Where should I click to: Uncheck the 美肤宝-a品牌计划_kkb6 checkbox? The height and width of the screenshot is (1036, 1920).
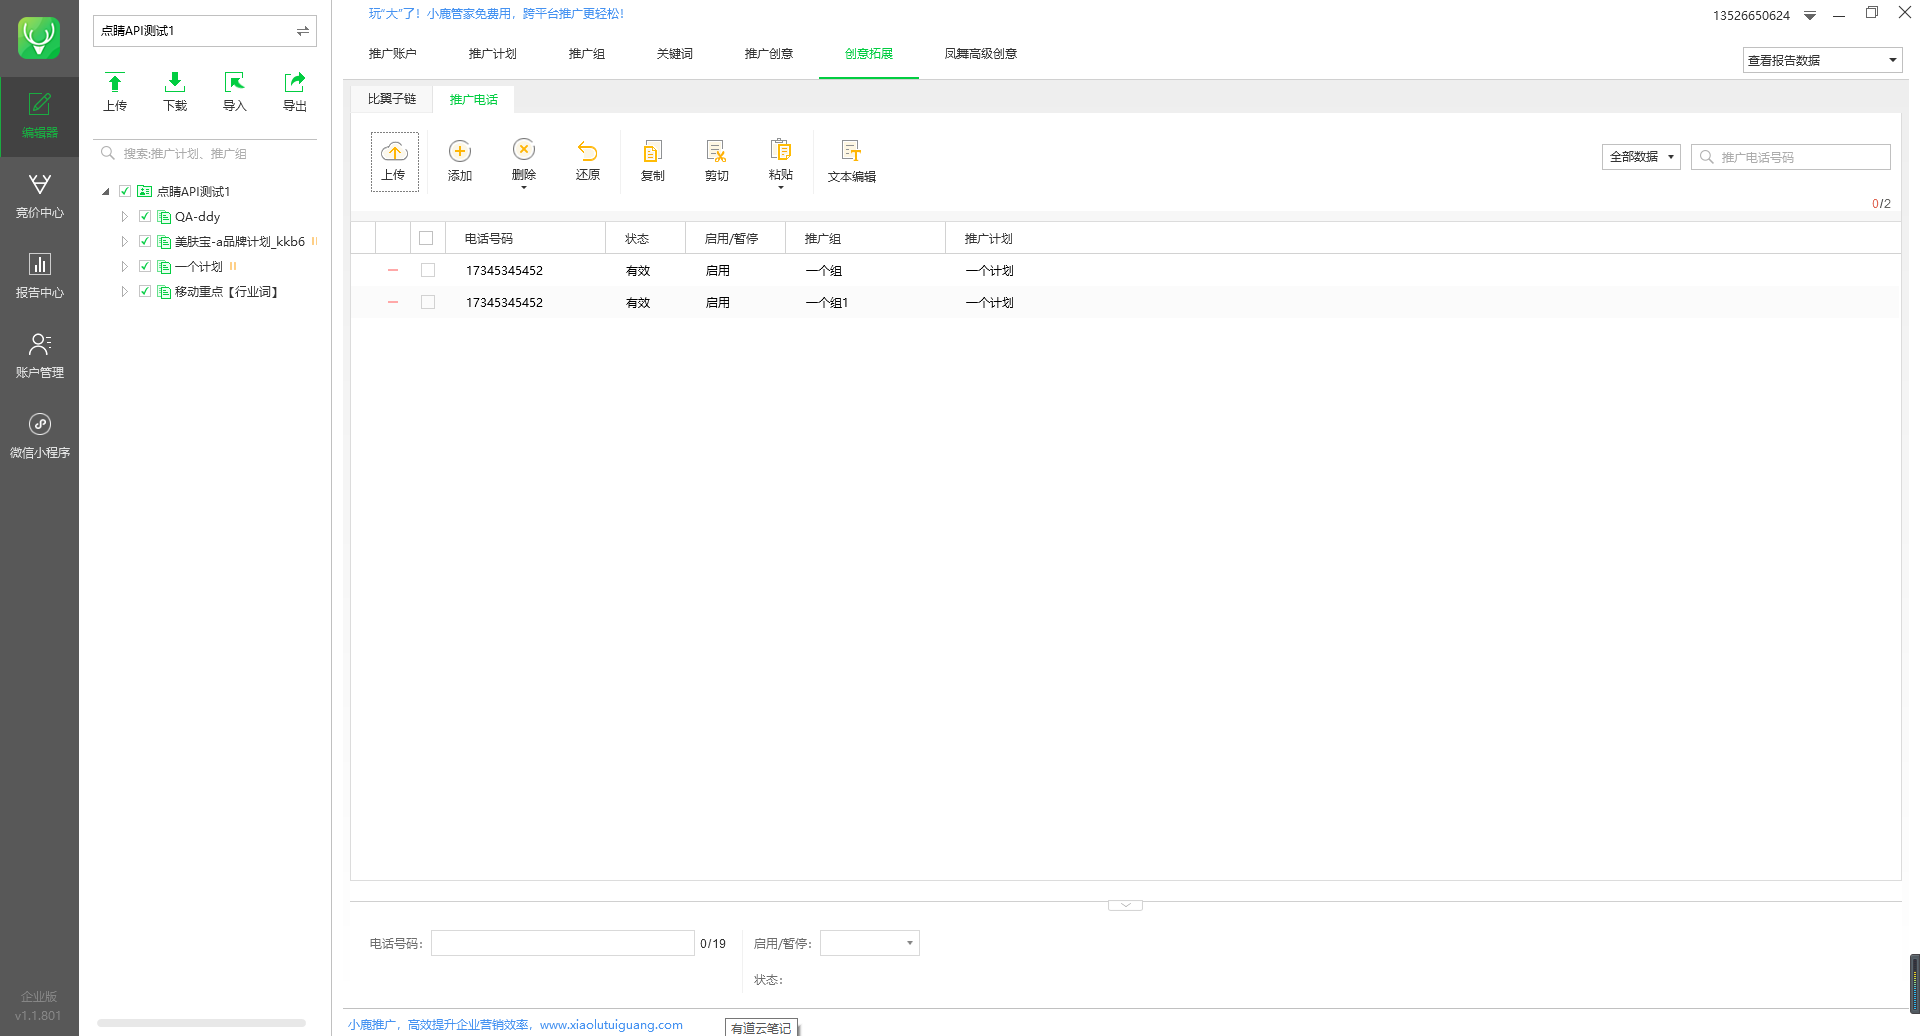(x=145, y=241)
